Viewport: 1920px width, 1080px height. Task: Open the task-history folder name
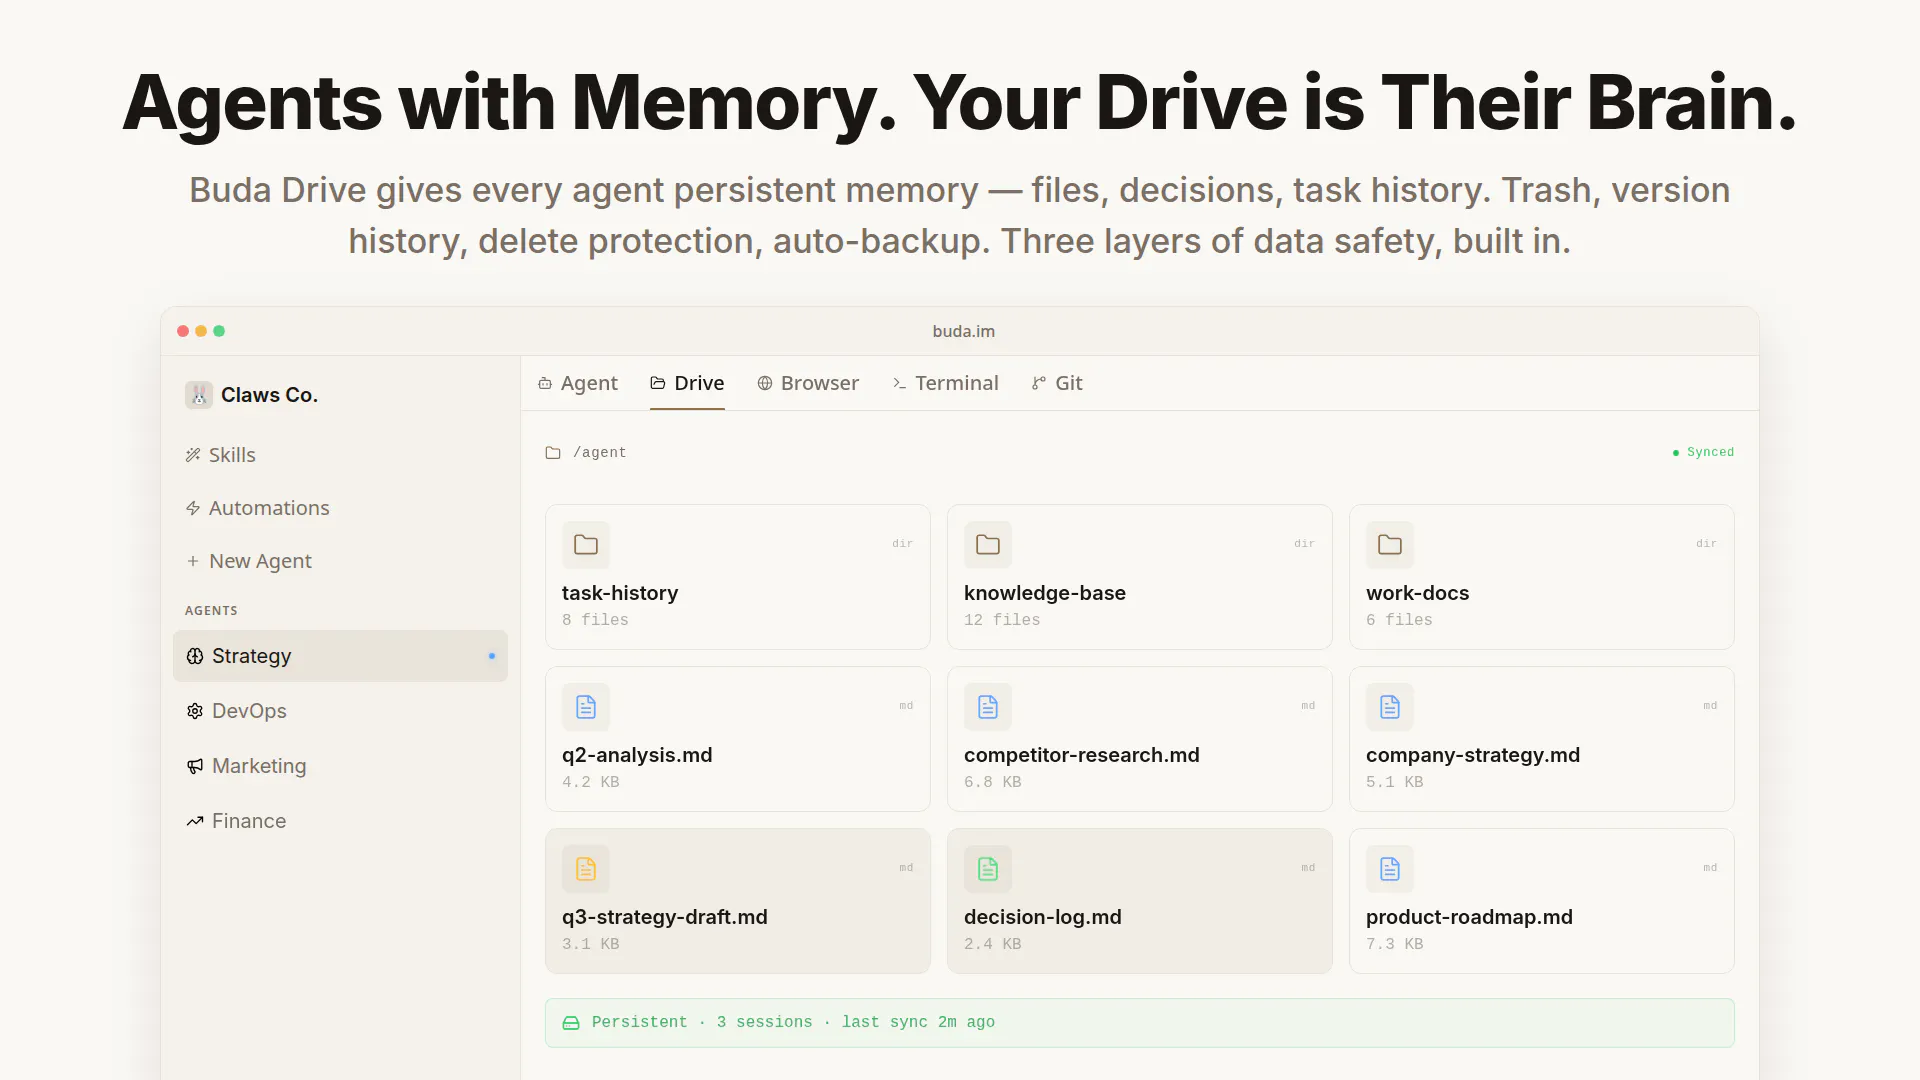coord(620,593)
